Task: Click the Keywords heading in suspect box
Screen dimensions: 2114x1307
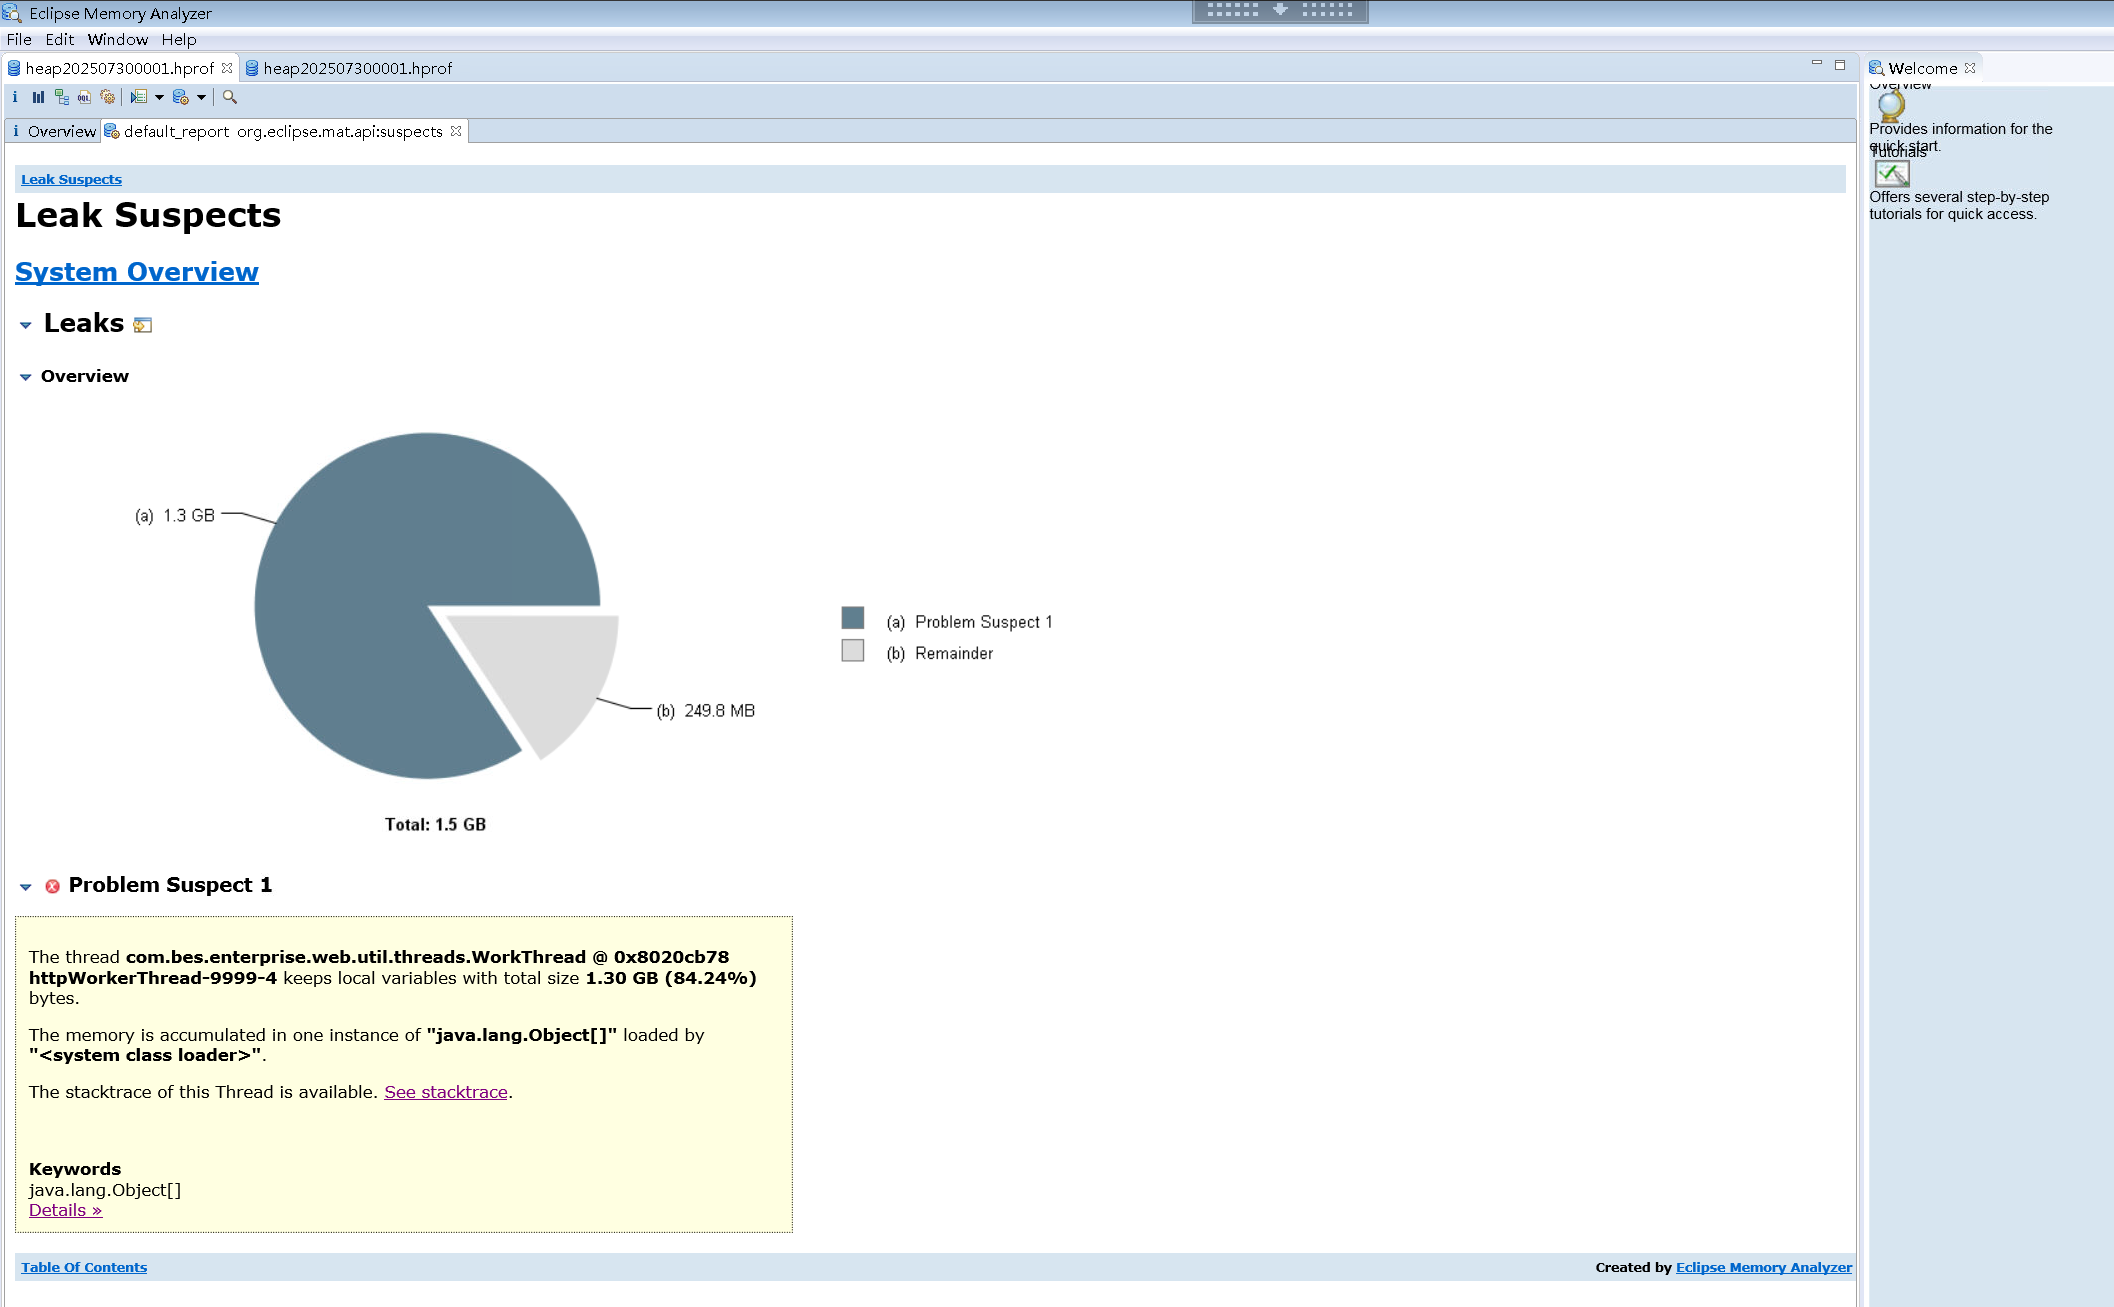Action: coord(75,1169)
